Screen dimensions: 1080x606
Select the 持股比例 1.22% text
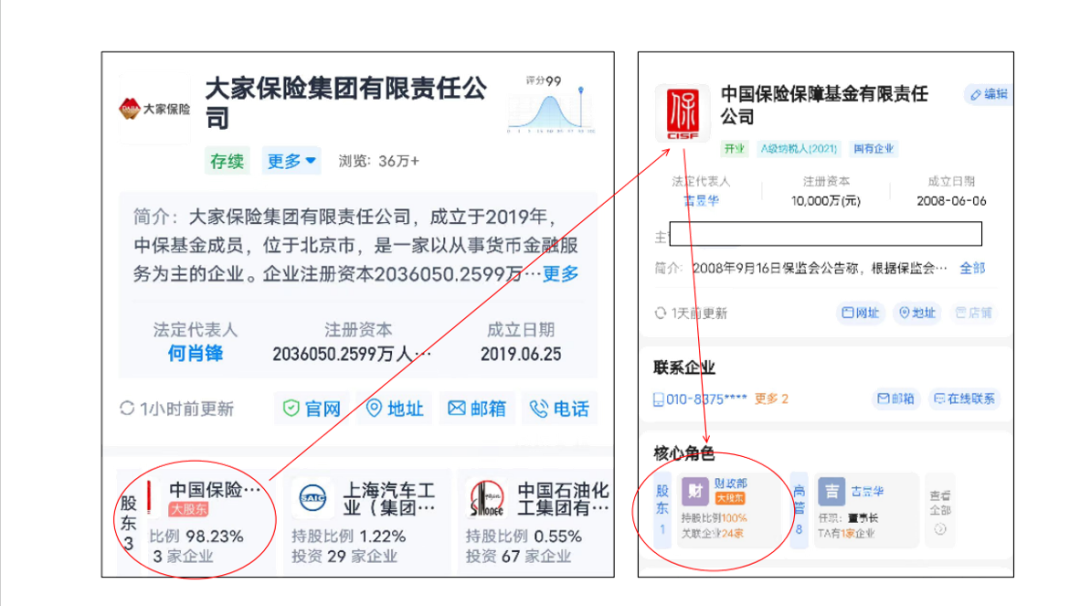(349, 536)
